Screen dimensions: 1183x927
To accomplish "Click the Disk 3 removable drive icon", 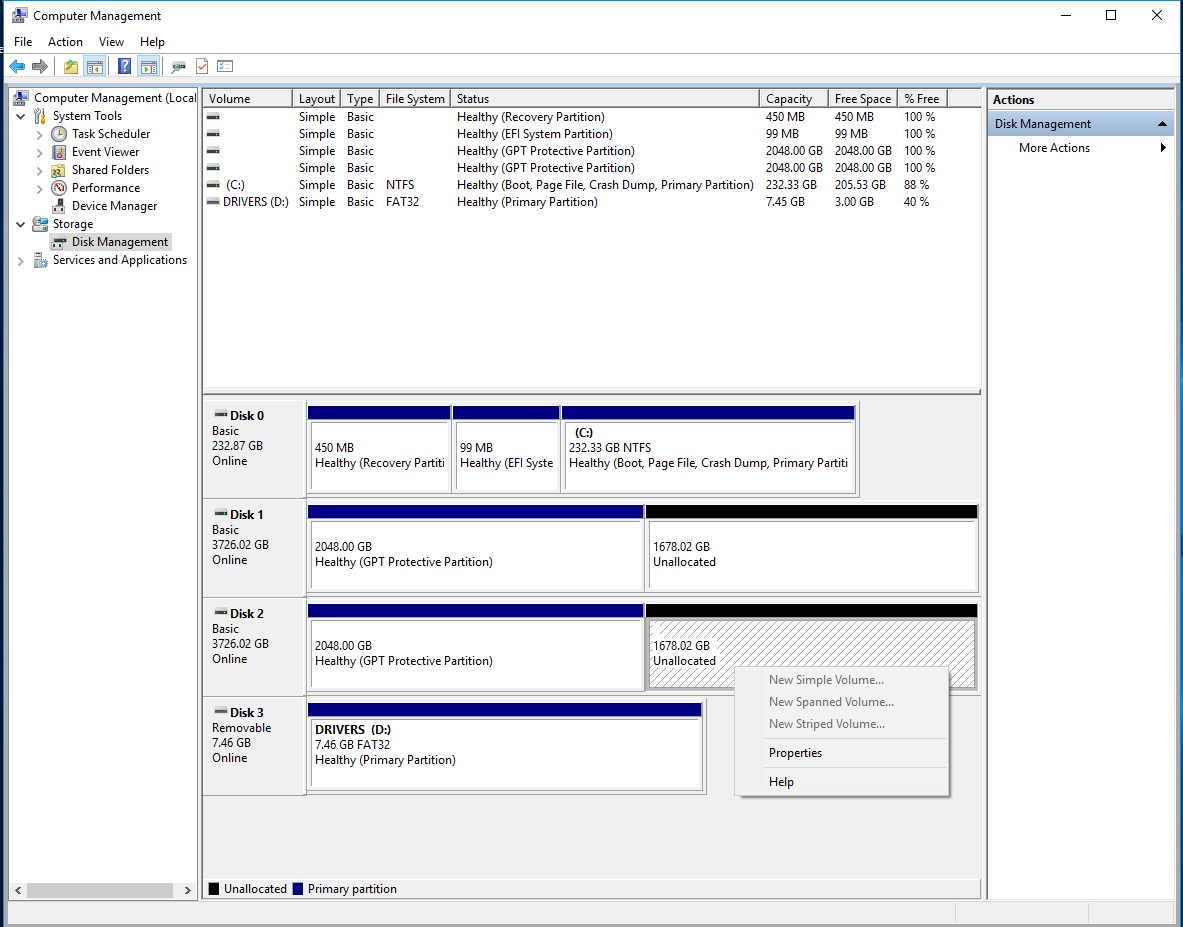I will [221, 711].
